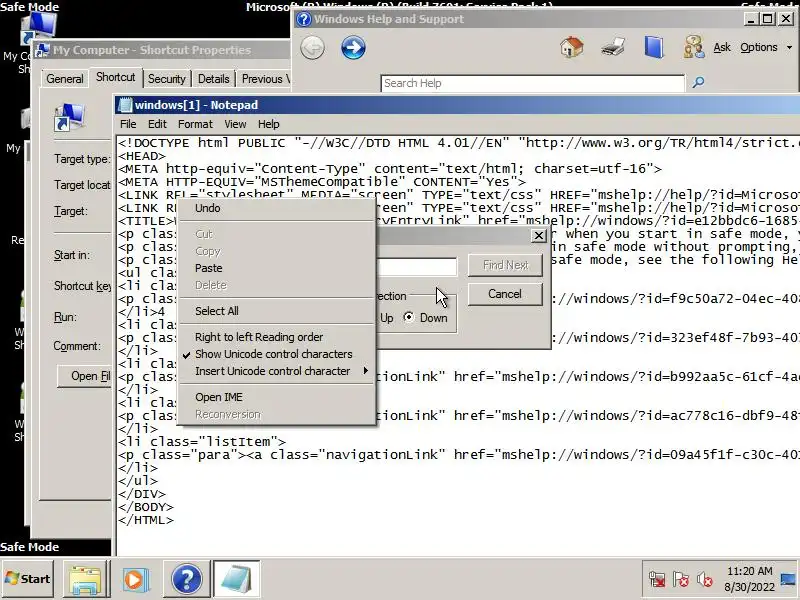Open Action Center flag tray icon
This screenshot has height=600, width=800.
[681, 580]
